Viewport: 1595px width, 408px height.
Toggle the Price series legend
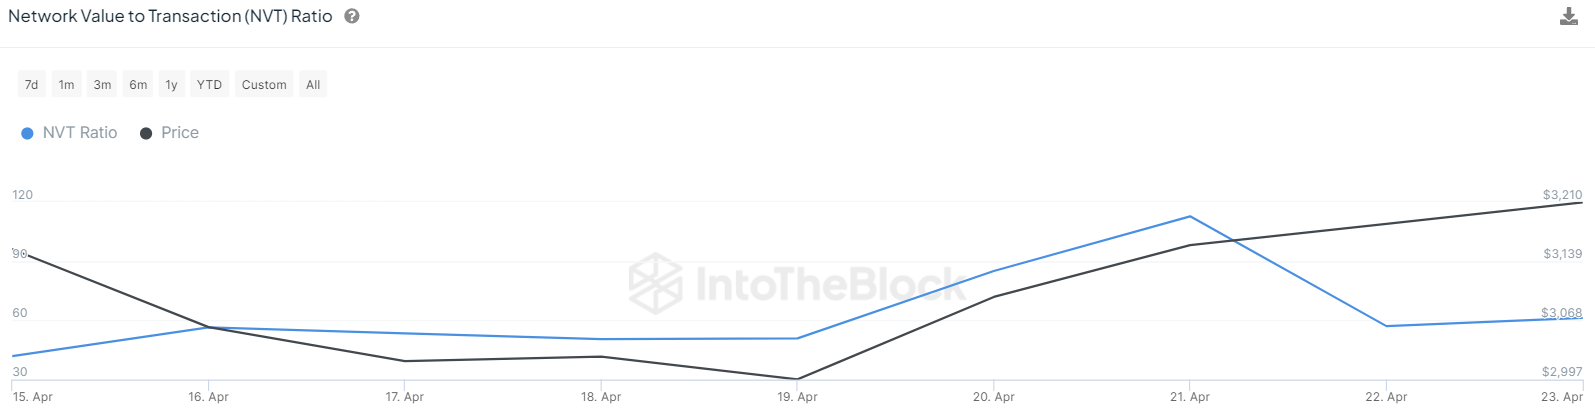[169, 133]
